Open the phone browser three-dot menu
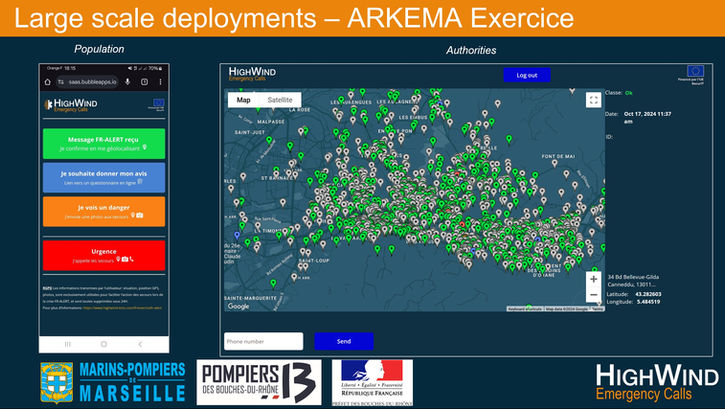725x409 pixels. [160, 82]
